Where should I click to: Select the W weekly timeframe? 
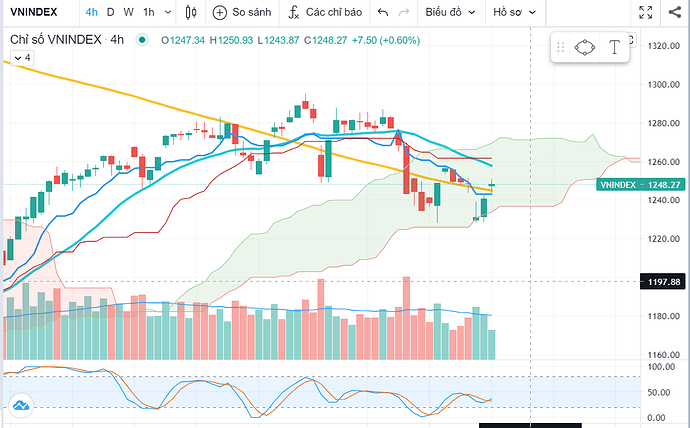[125, 13]
